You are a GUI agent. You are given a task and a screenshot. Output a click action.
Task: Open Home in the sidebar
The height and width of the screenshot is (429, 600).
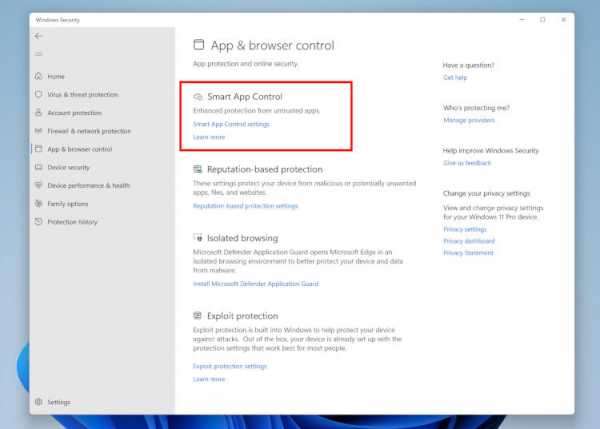click(56, 77)
